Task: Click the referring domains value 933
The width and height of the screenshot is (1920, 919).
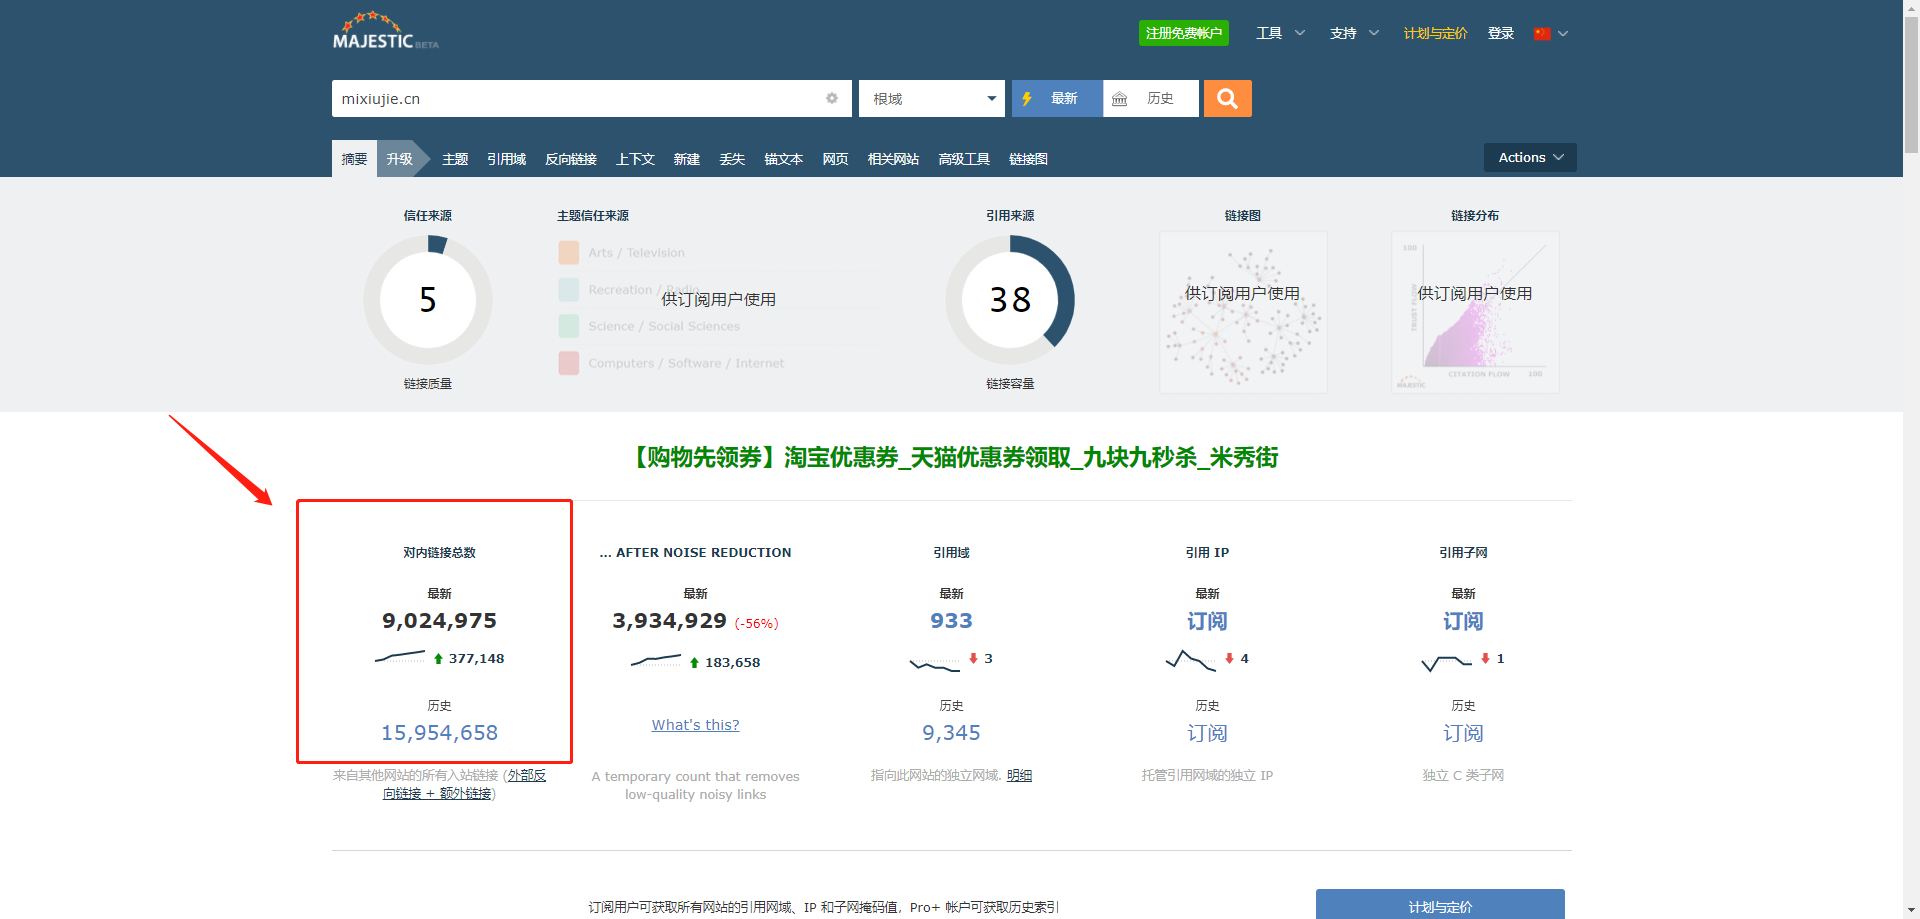Action: pos(951,621)
